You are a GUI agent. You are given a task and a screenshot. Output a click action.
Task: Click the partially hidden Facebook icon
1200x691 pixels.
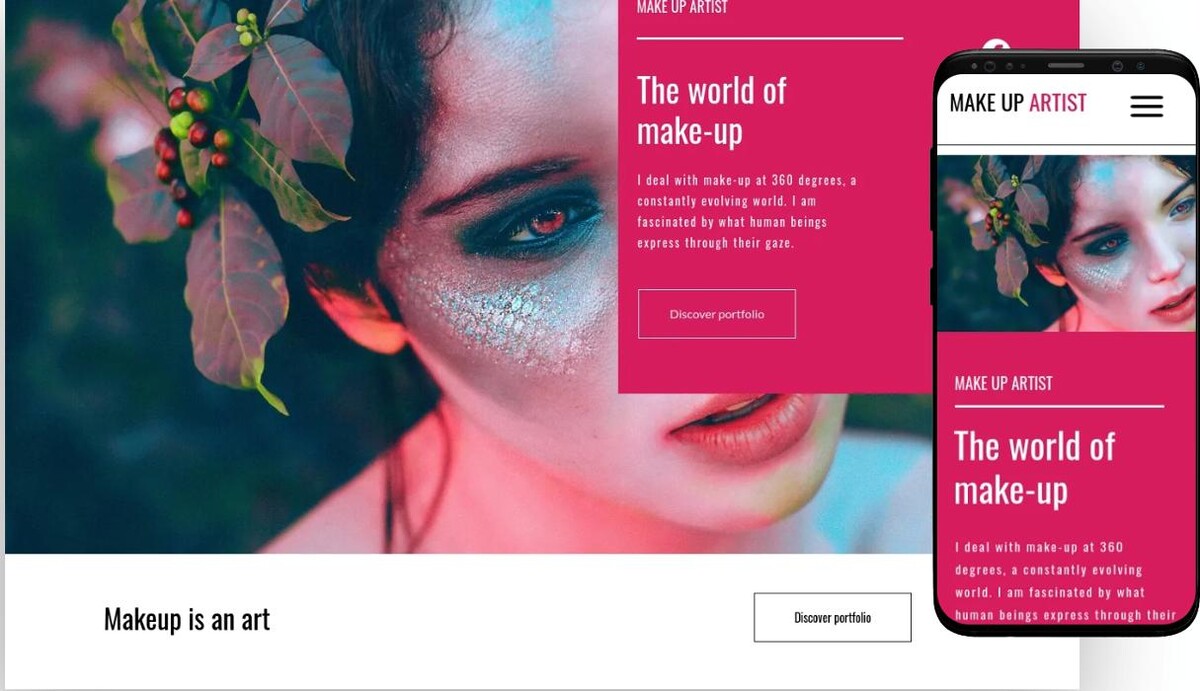click(995, 46)
